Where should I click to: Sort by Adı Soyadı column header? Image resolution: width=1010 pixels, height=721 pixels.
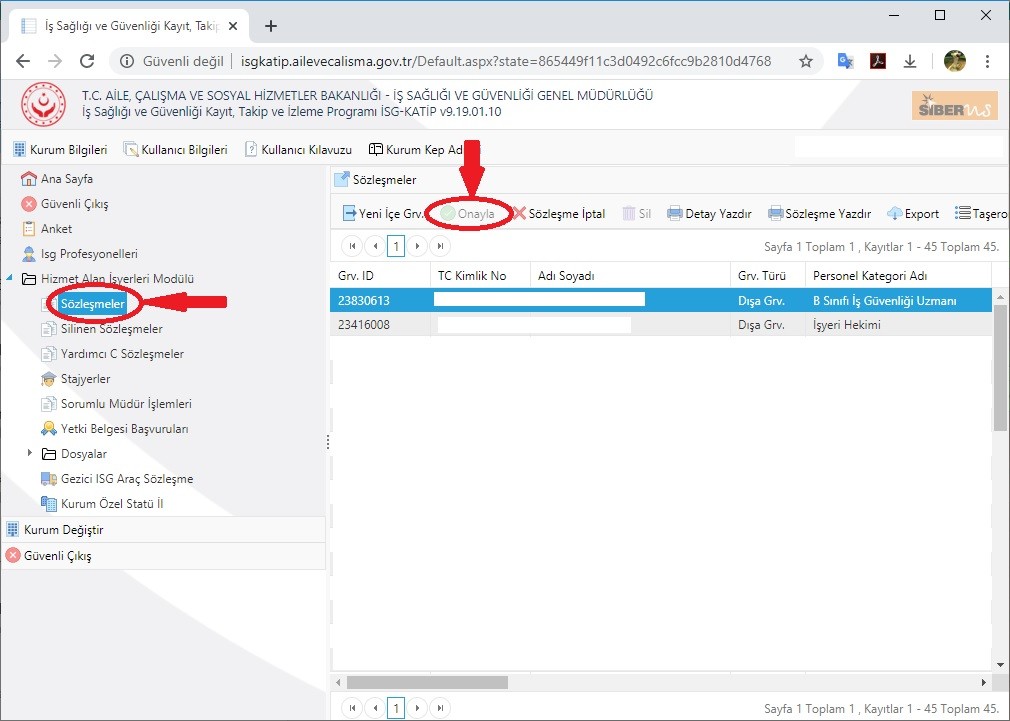tap(630, 276)
